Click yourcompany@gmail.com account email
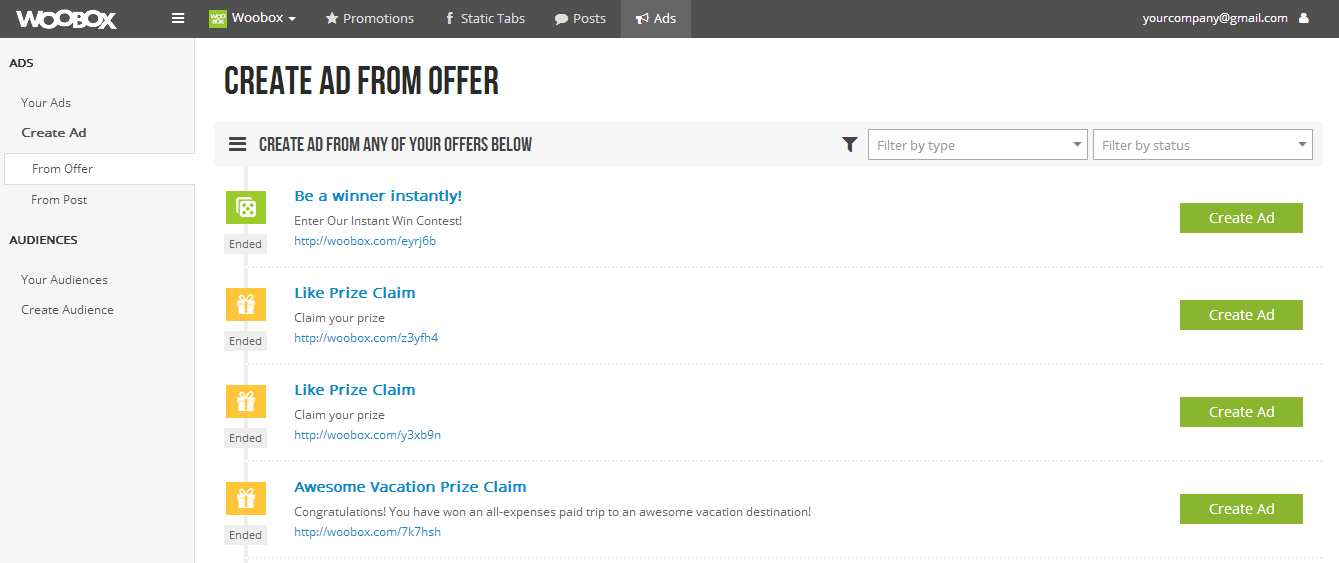Image resolution: width=1339 pixels, height=563 pixels. point(1215,18)
